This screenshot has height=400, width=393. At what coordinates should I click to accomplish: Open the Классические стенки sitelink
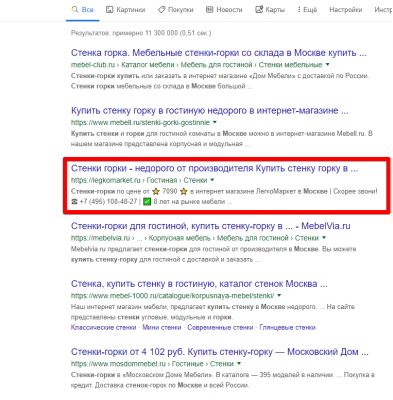tap(103, 327)
